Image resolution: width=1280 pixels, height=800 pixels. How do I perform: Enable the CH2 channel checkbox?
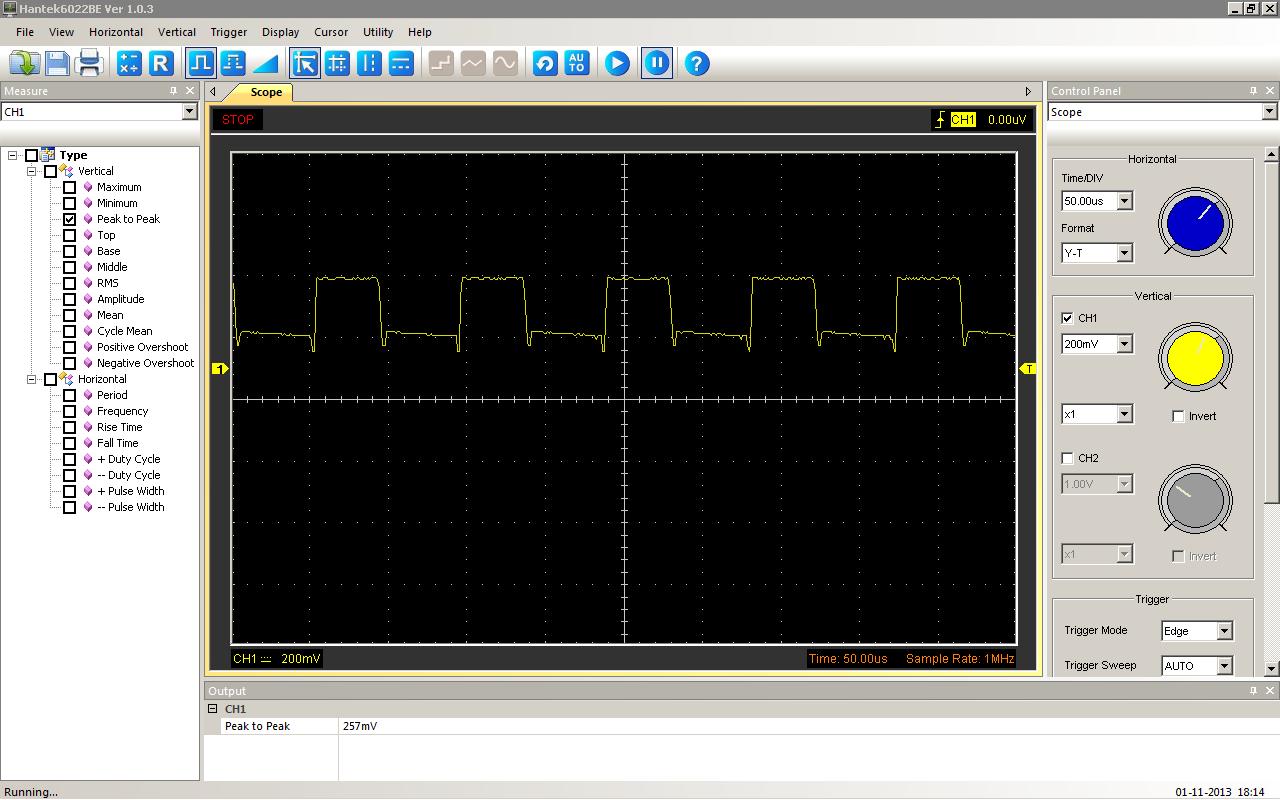point(1067,458)
